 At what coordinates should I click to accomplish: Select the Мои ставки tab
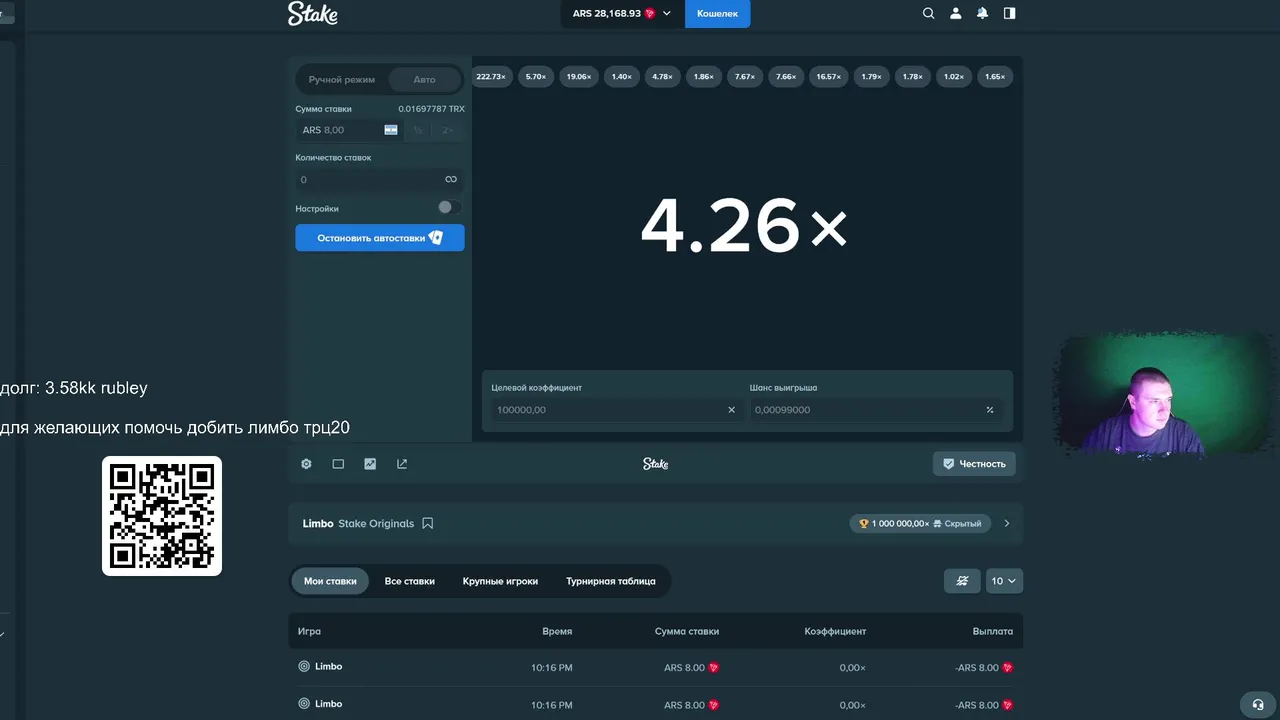point(330,581)
